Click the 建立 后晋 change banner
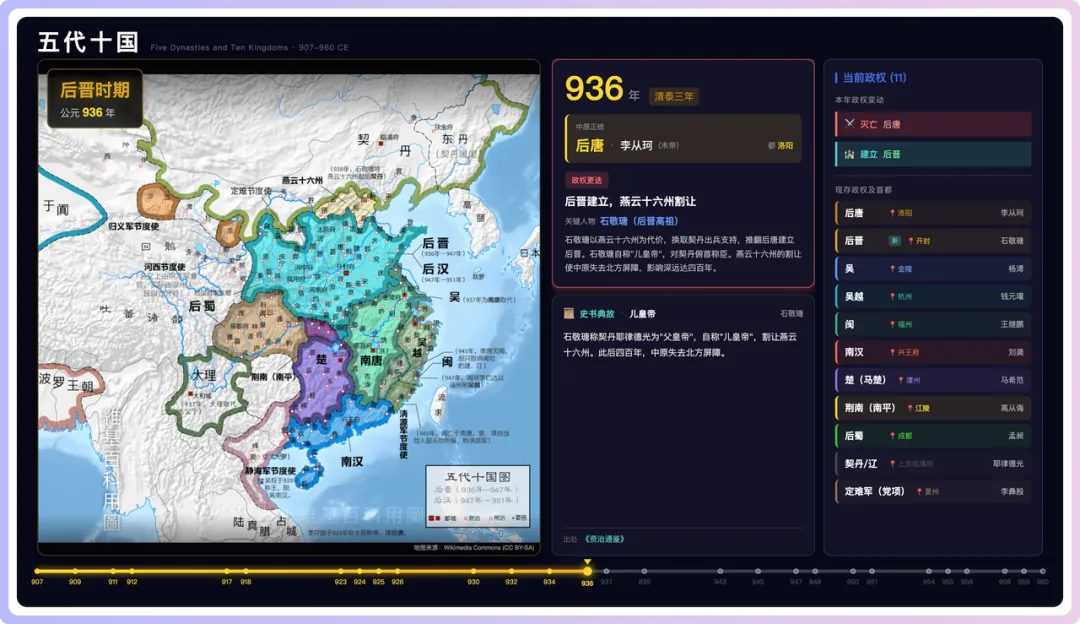 pyautogui.click(x=933, y=154)
